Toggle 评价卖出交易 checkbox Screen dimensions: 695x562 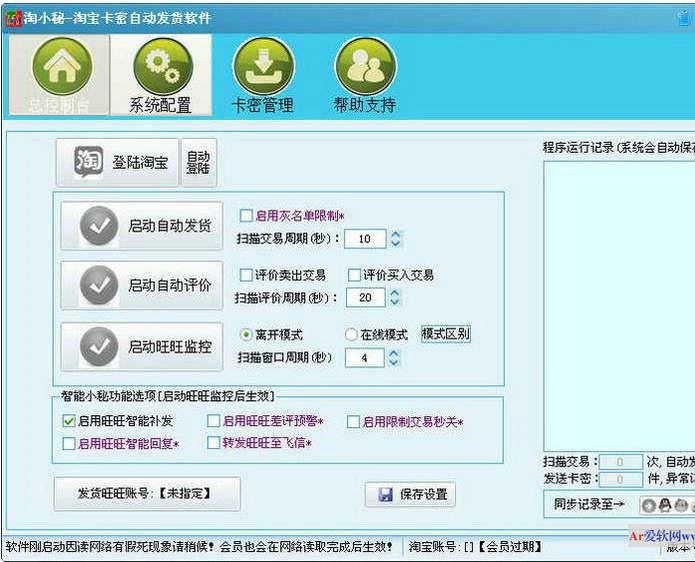[246, 275]
